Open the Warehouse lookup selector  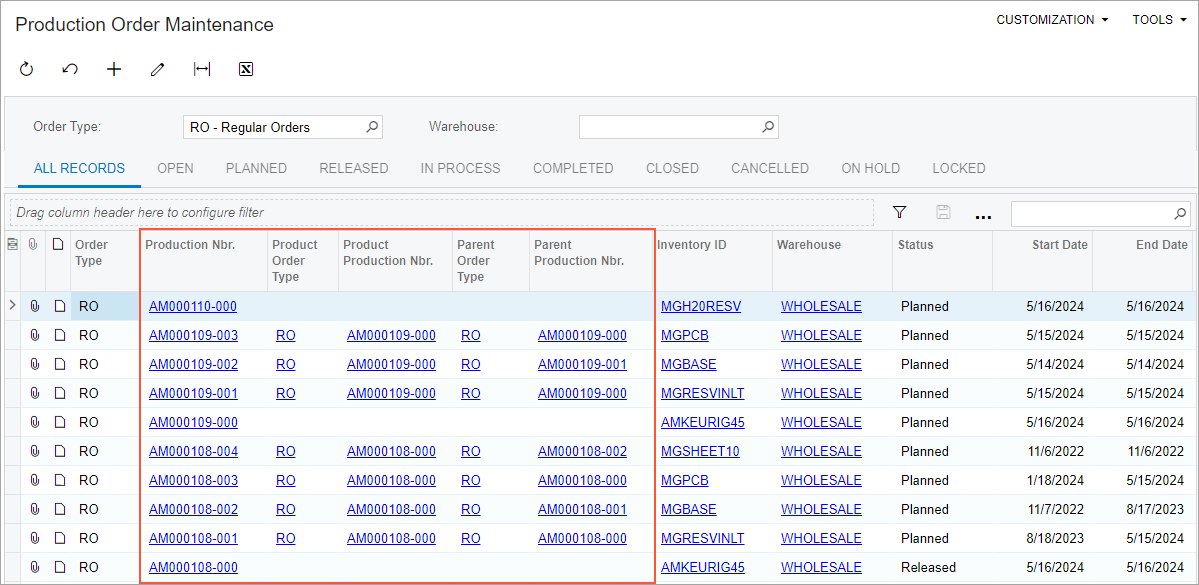click(768, 127)
